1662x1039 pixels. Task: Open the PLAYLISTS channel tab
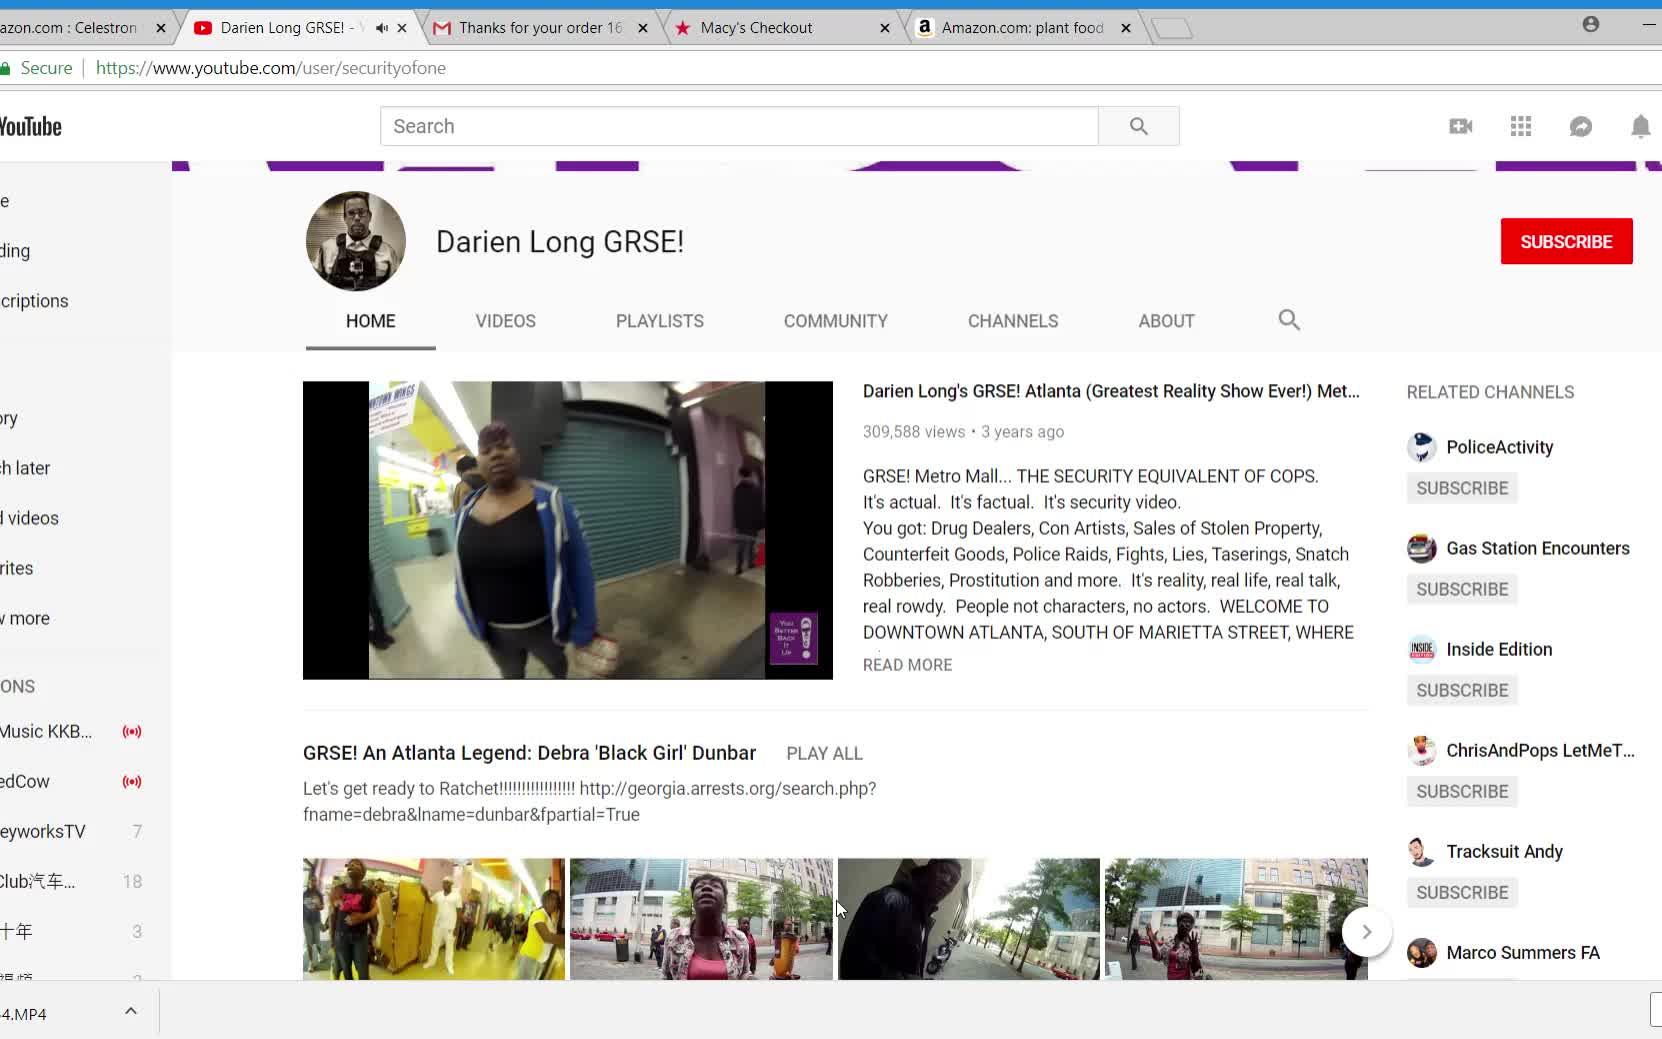click(x=659, y=321)
